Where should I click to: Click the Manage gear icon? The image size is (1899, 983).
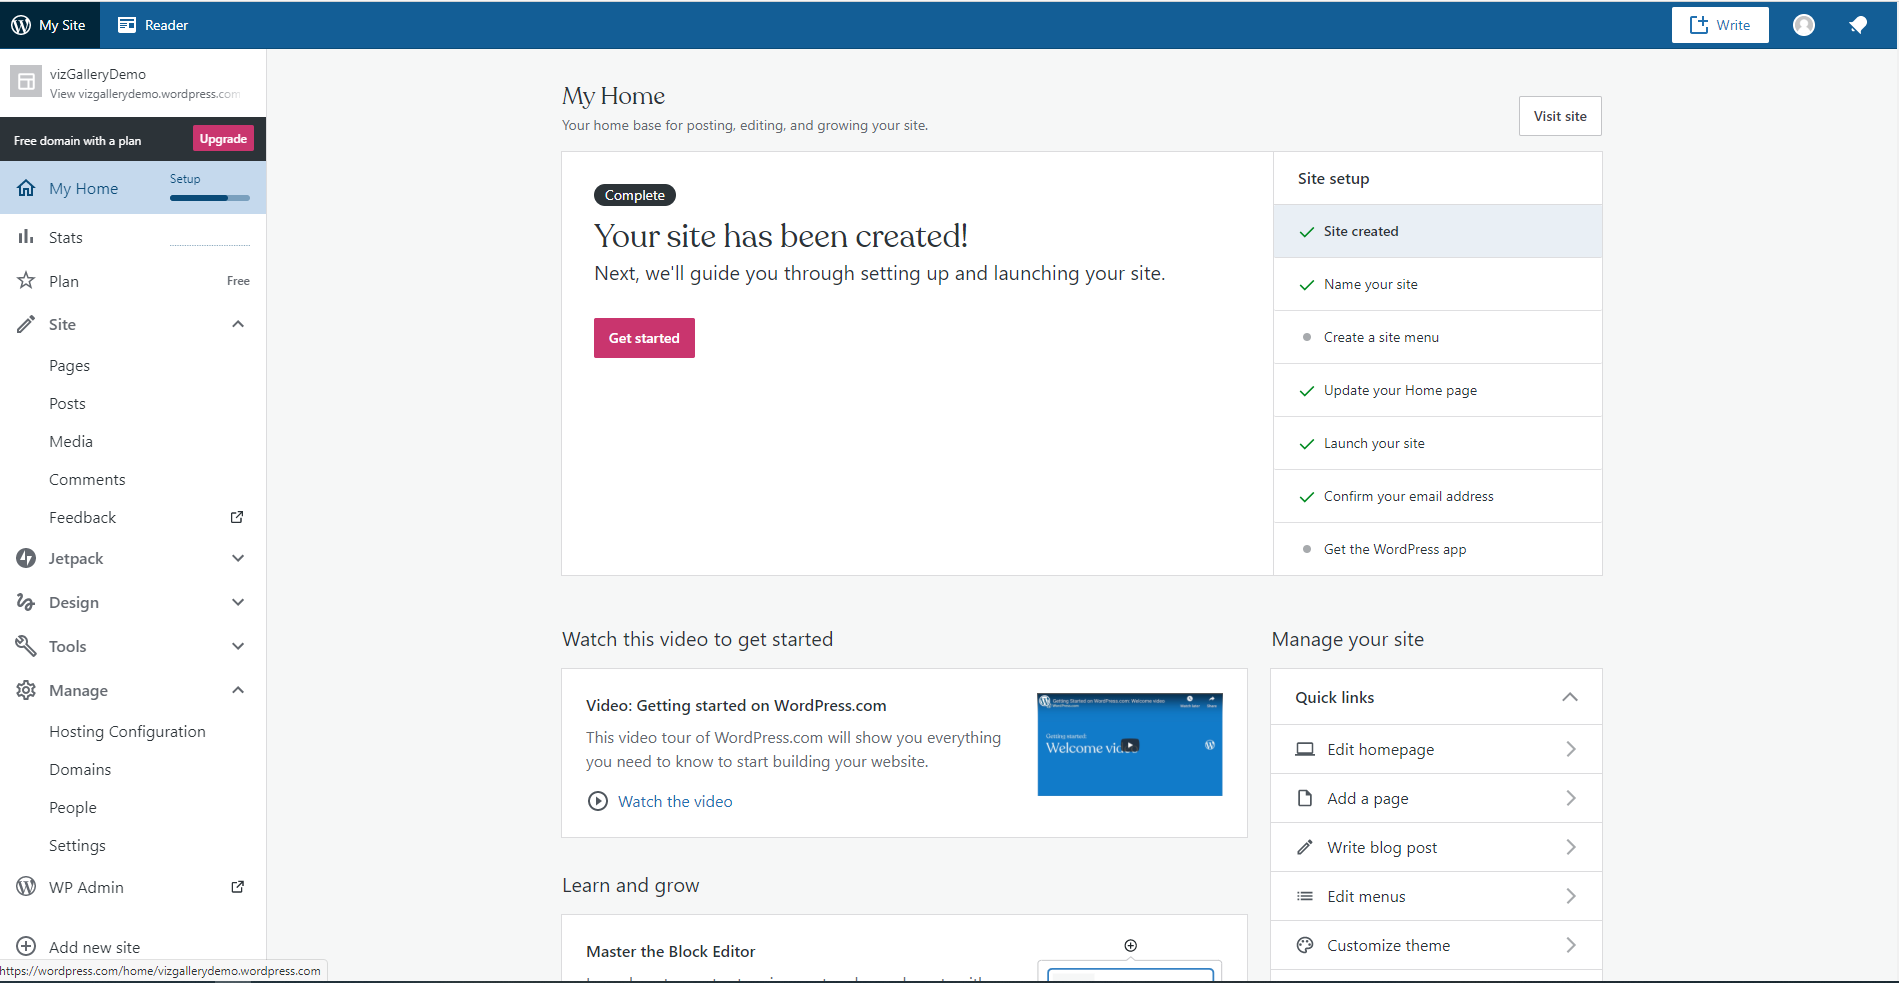(x=26, y=690)
